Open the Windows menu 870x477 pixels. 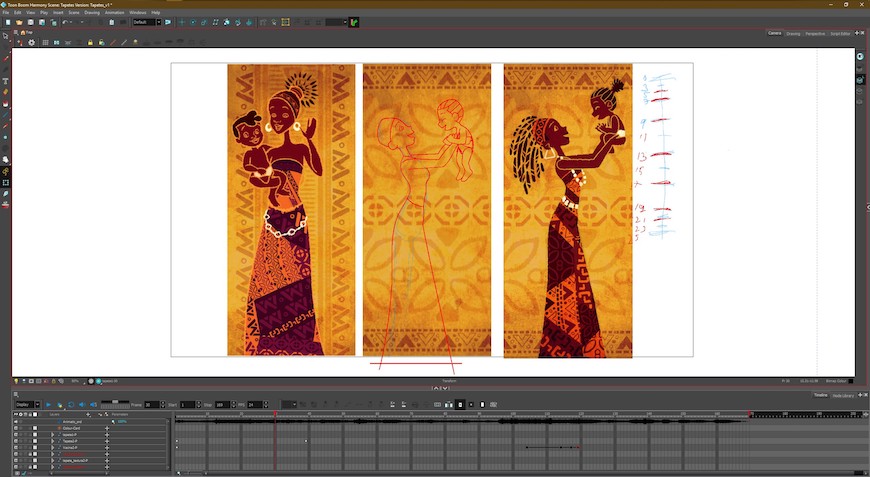(138, 12)
